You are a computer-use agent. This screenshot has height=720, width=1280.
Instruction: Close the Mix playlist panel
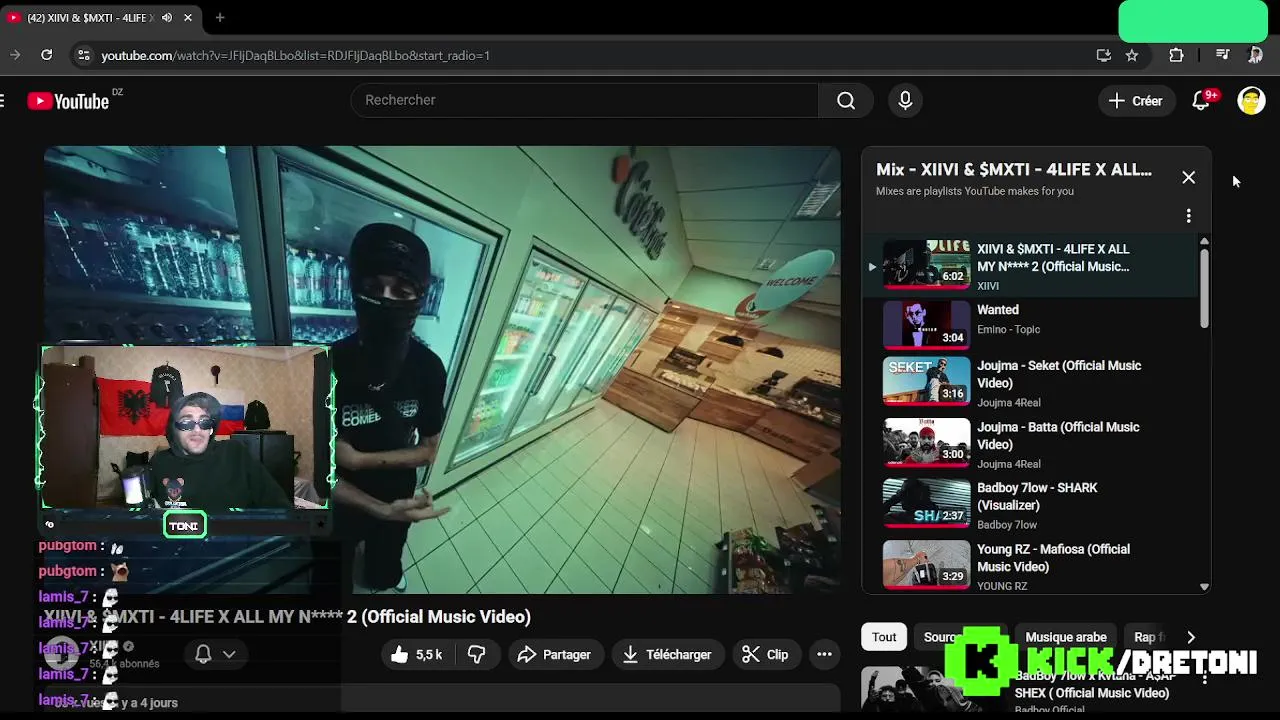1188,177
